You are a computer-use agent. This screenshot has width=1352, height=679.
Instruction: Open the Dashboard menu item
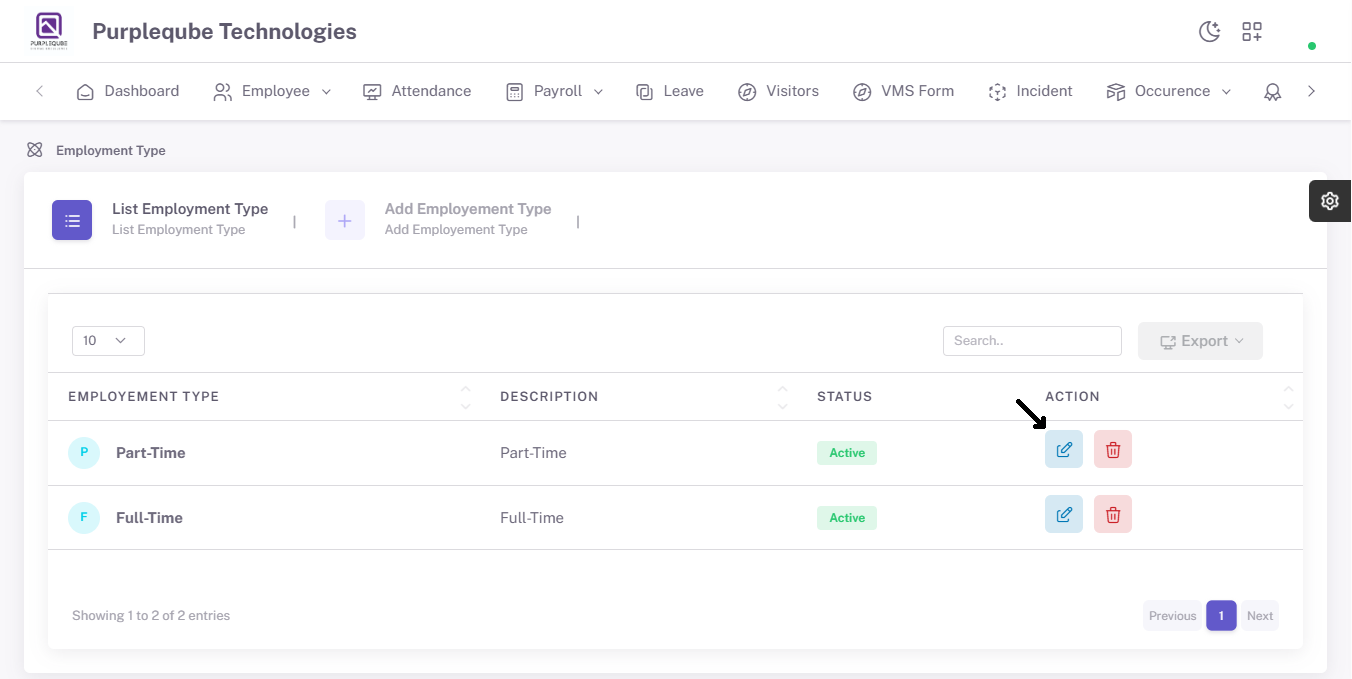(x=128, y=91)
